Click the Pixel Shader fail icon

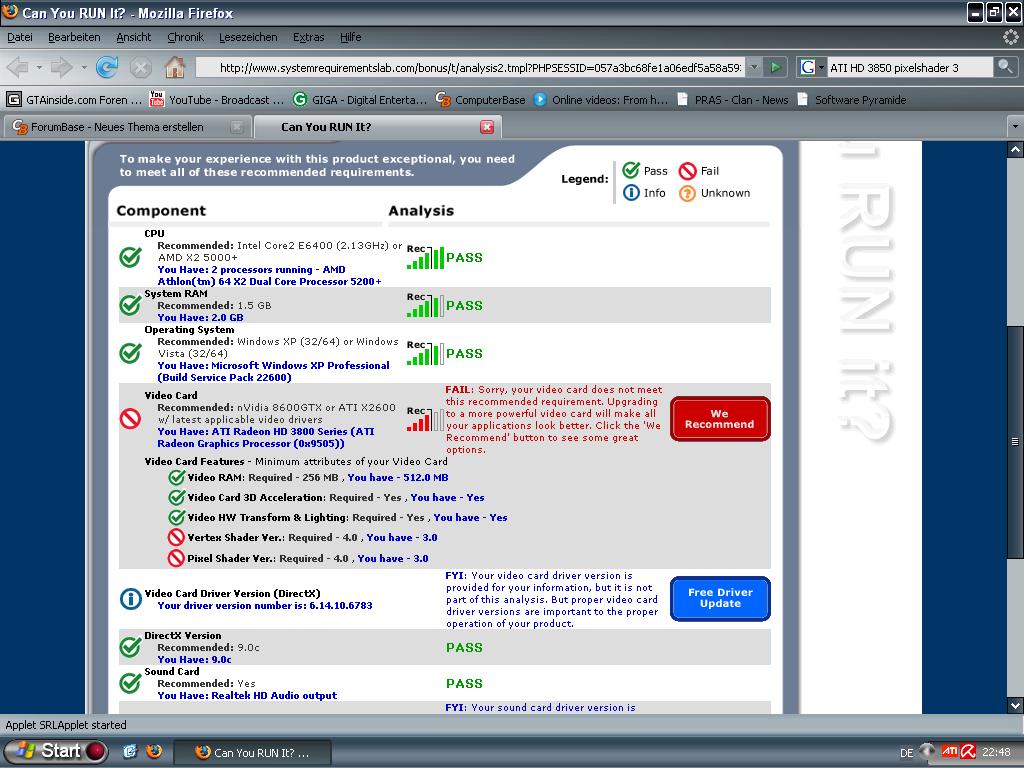pyautogui.click(x=176, y=558)
